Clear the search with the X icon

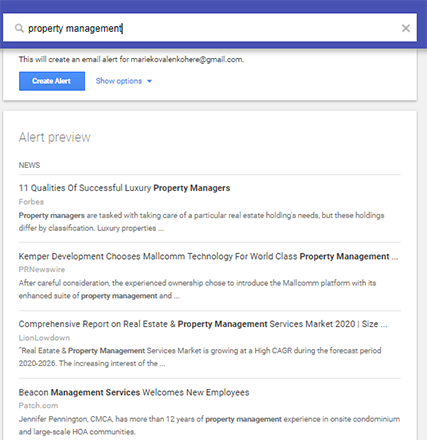coord(406,28)
